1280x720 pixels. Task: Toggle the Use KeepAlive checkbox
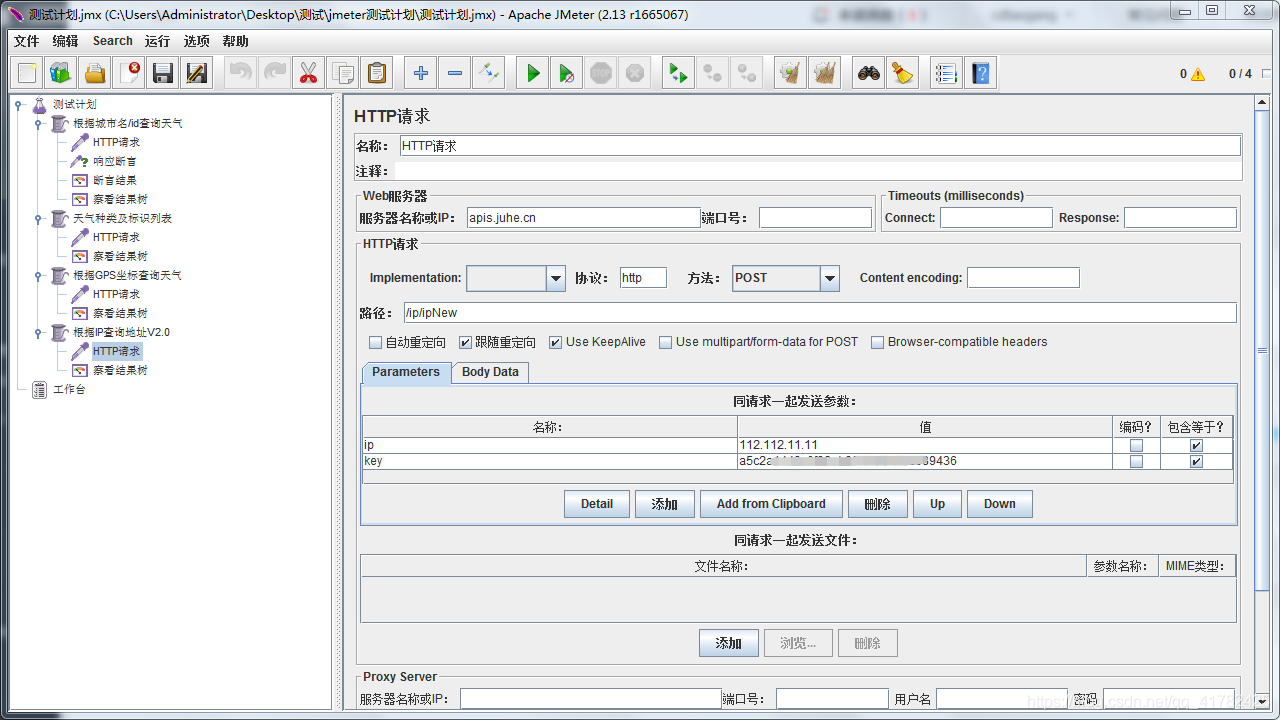point(556,342)
